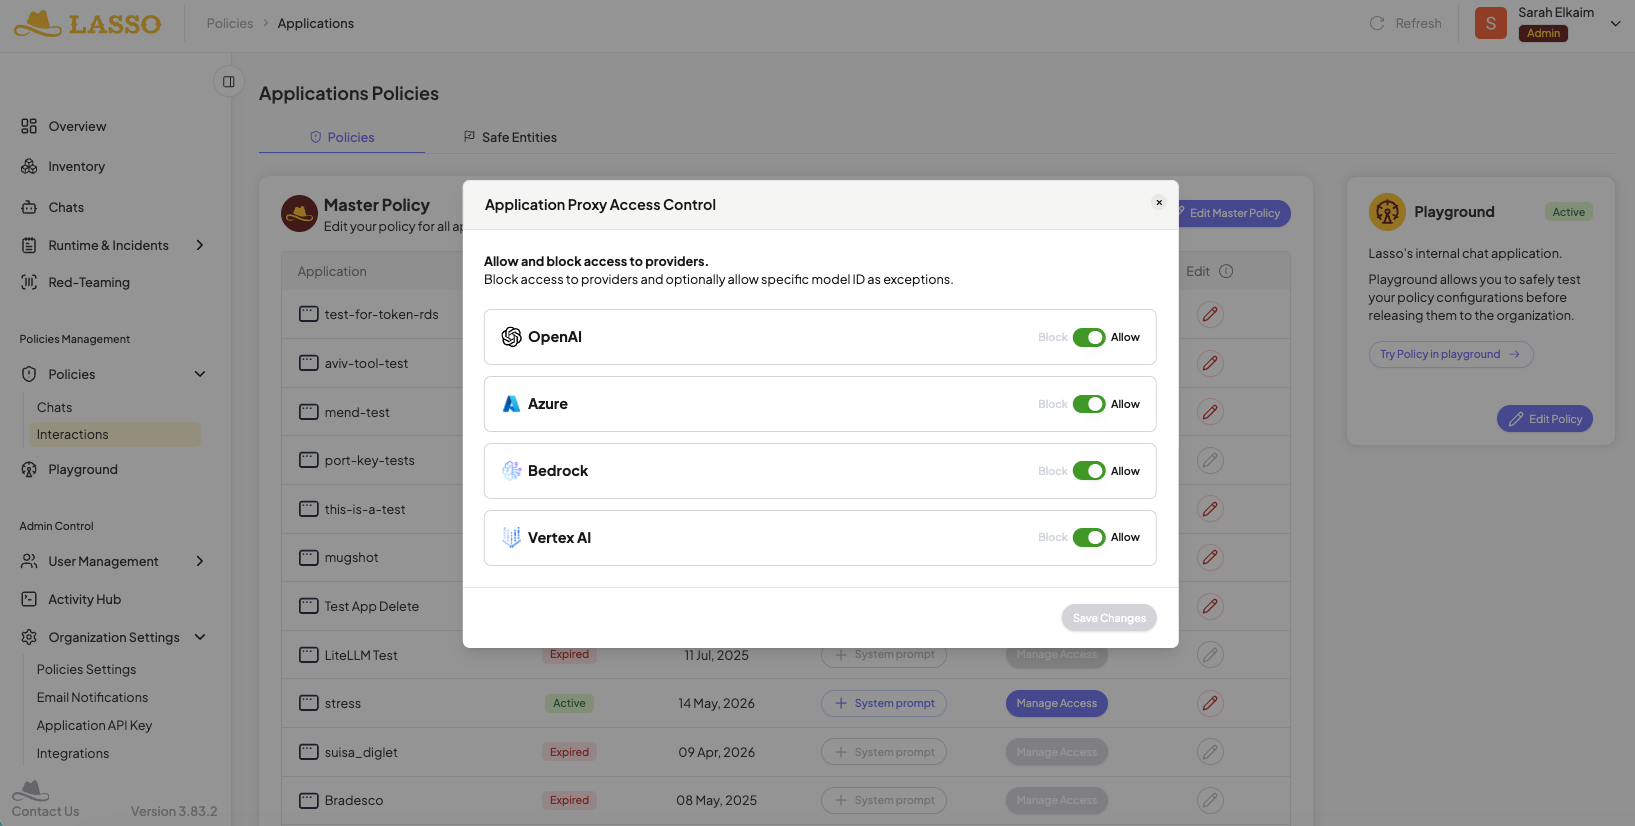Click the Lasso logo
This screenshot has height=826, width=1635.
[87, 23]
